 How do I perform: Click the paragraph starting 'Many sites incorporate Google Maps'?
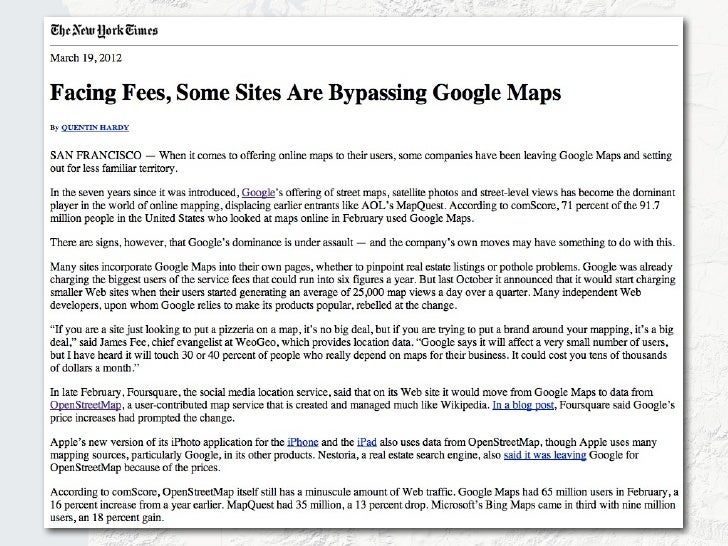363,286
